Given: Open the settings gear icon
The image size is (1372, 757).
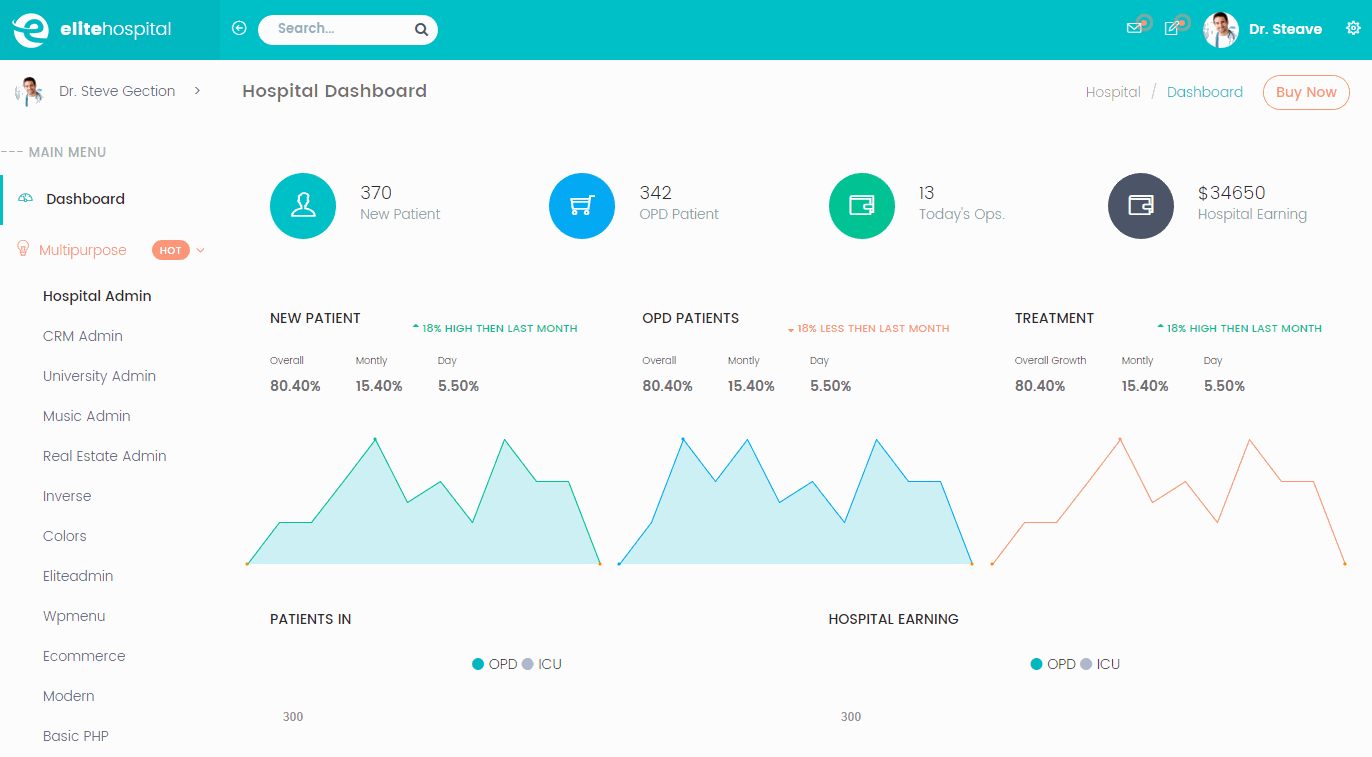Looking at the screenshot, I should point(1353,29).
